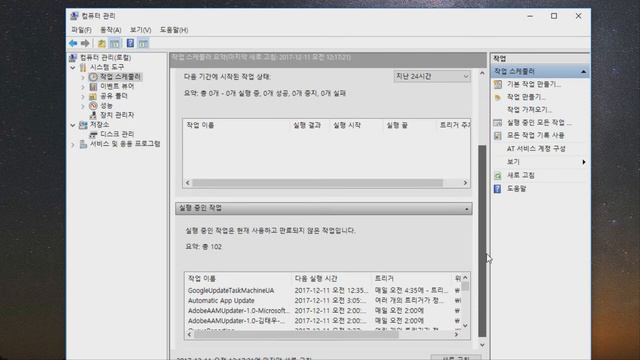Select the 성능 icon in tree
The height and width of the screenshot is (360, 640).
(93, 106)
